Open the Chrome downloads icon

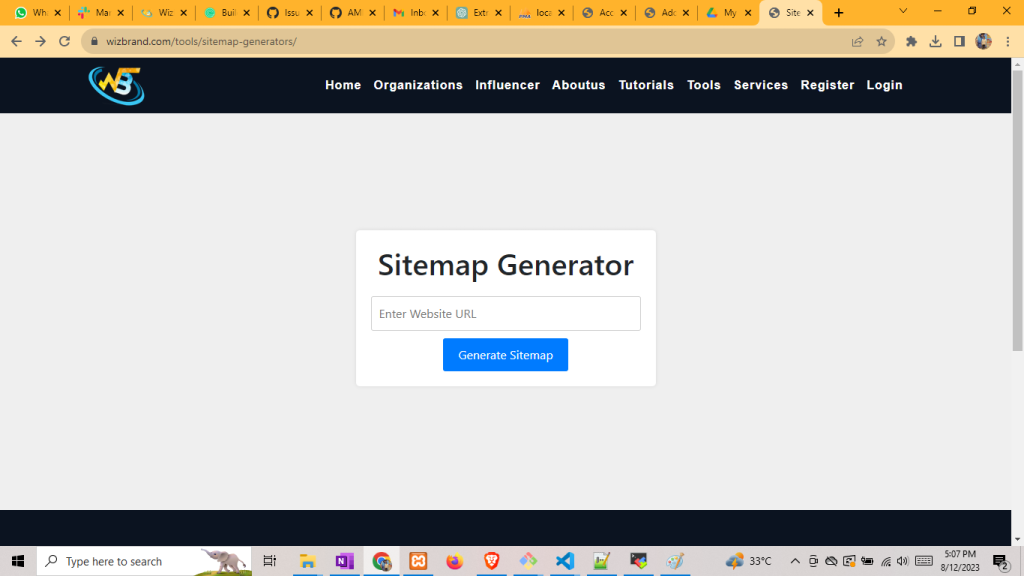(935, 42)
